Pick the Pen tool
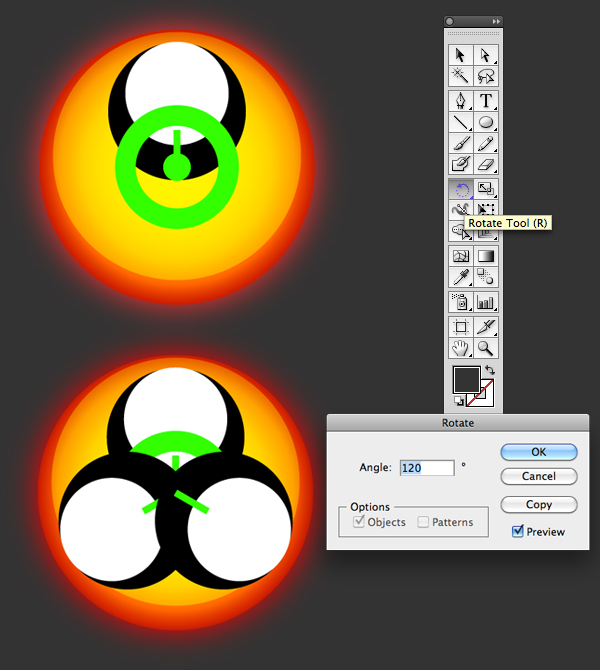Image resolution: width=600 pixels, height=670 pixels. pyautogui.click(x=461, y=101)
